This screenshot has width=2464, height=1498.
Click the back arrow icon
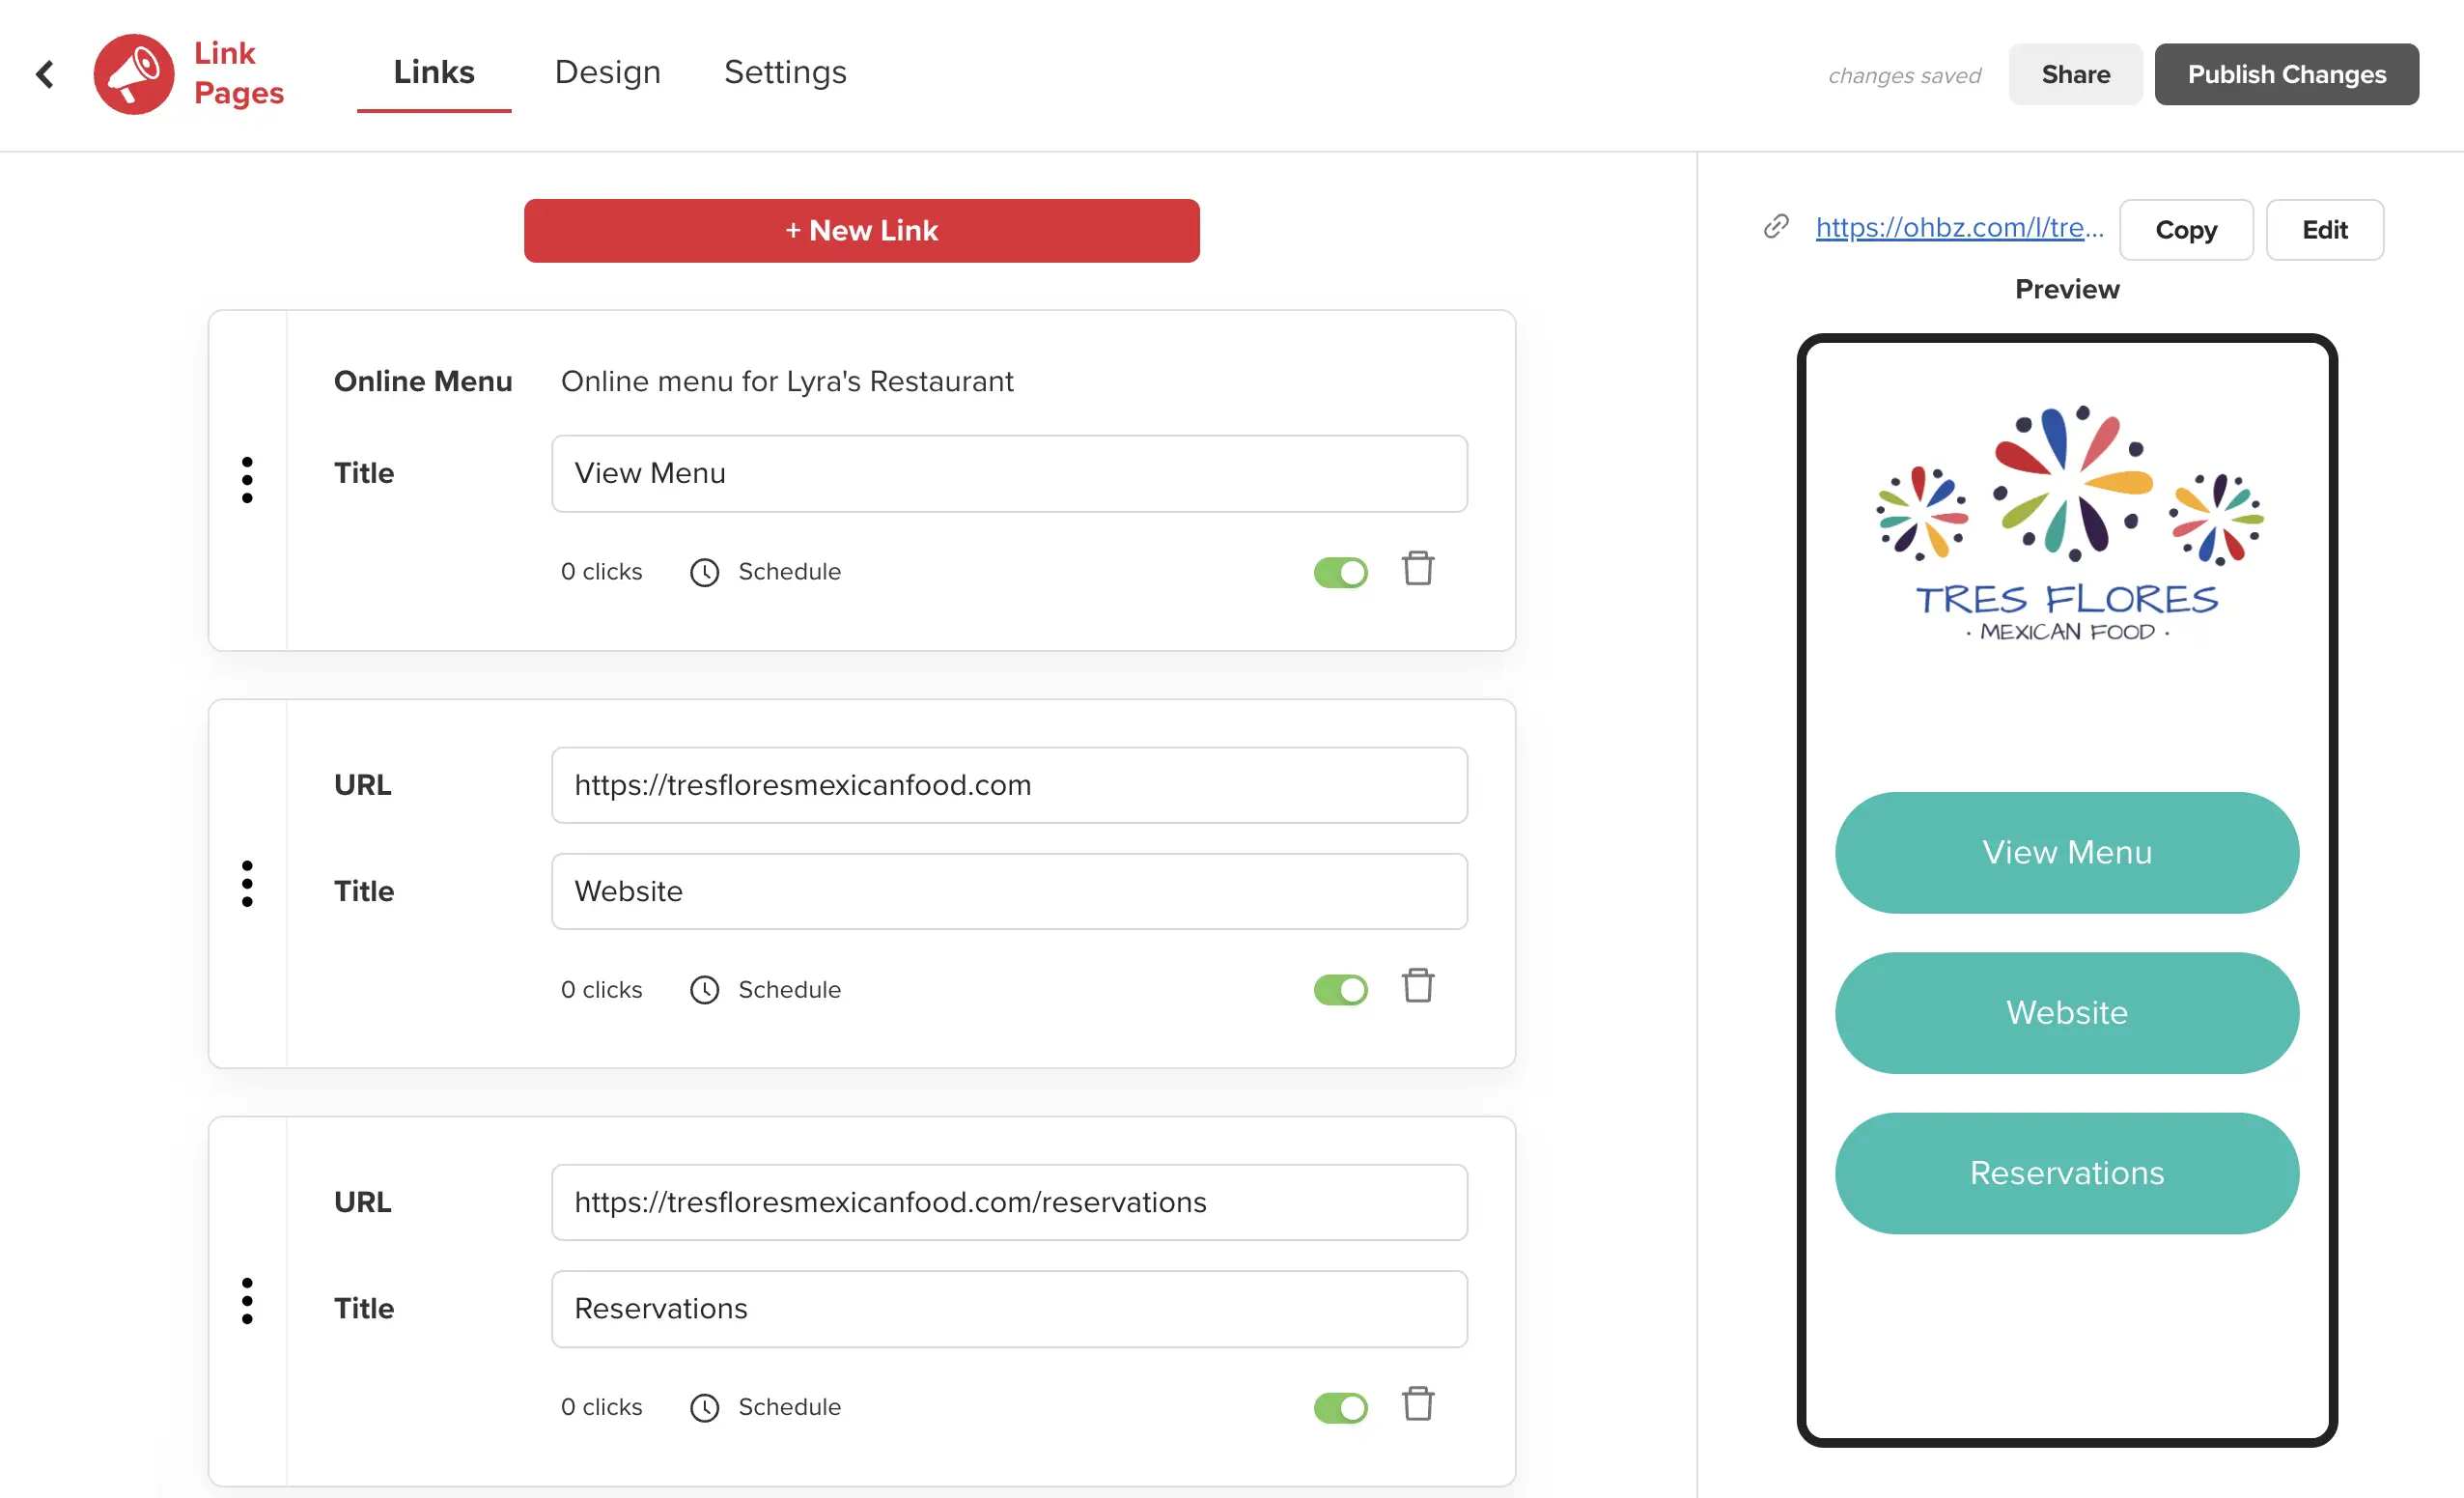[x=45, y=74]
